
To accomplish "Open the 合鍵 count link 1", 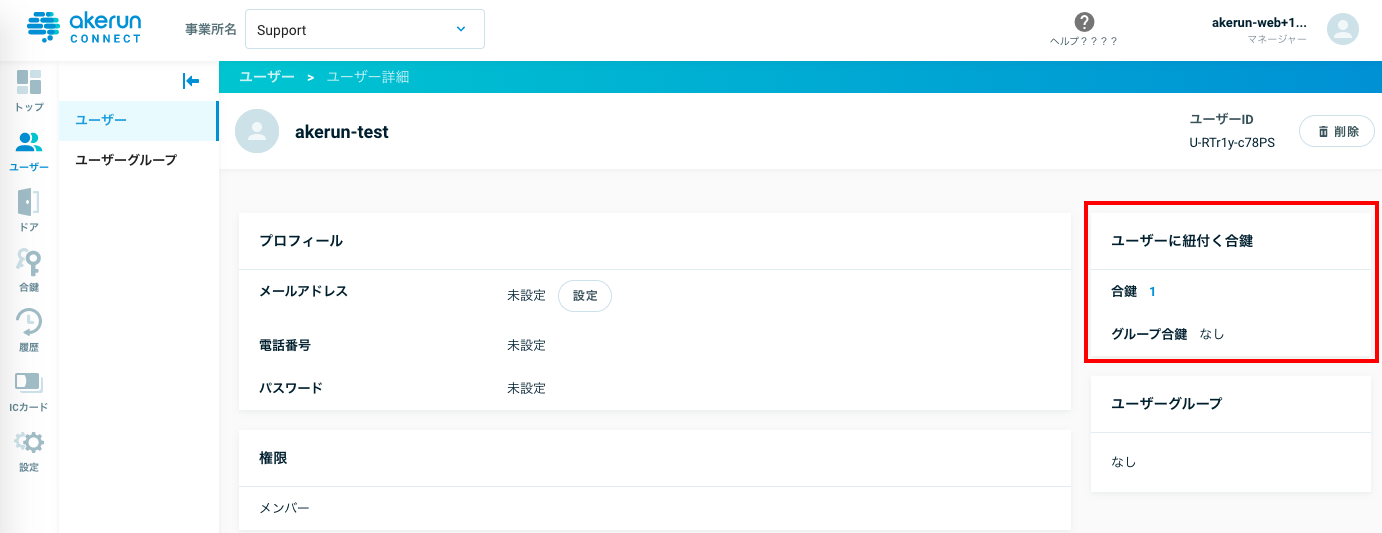I will (x=1152, y=292).
